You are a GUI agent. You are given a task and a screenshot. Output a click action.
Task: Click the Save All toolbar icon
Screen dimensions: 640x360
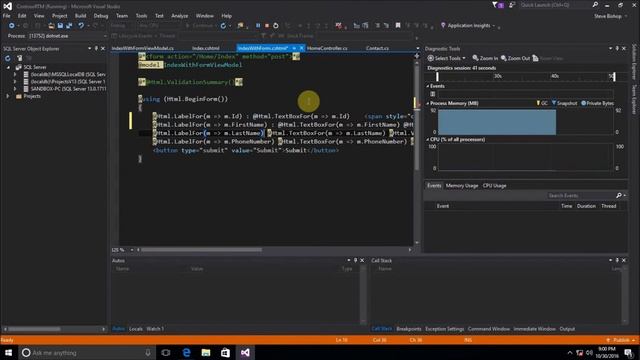pyautogui.click(x=69, y=26)
